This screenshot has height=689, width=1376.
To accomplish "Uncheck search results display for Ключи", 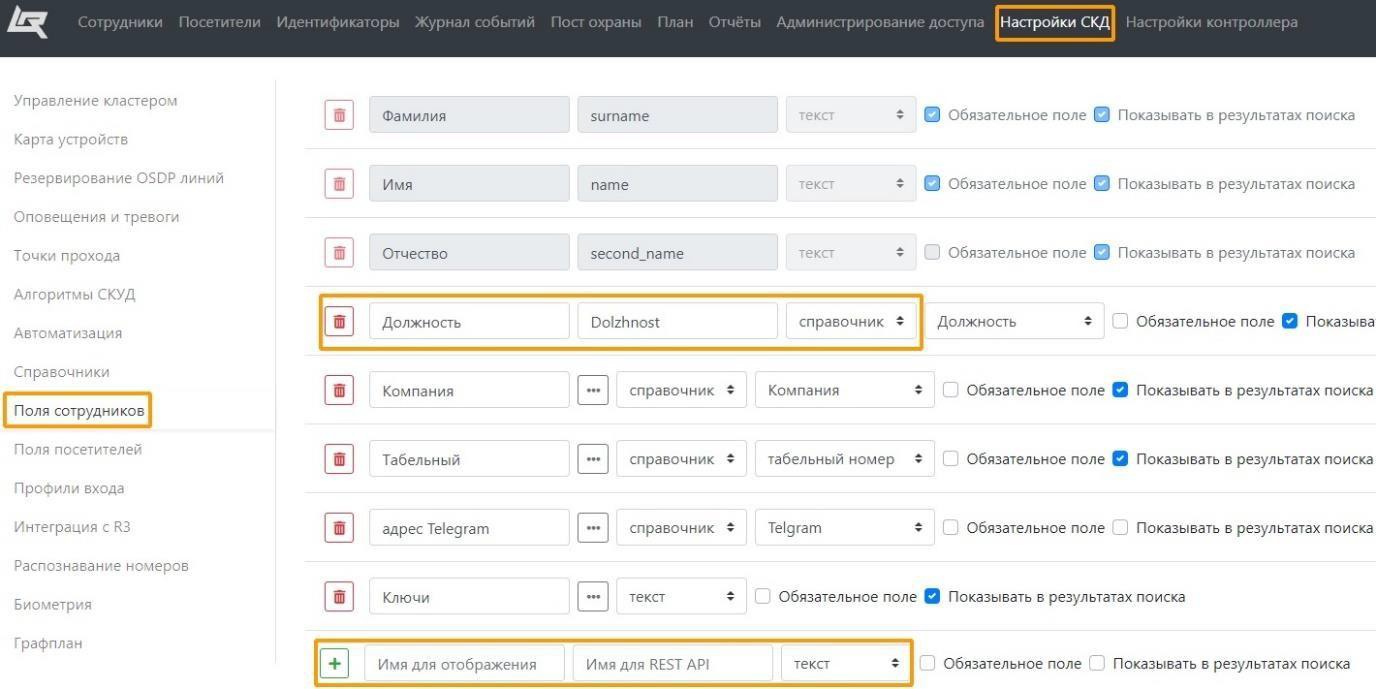I will (932, 596).
